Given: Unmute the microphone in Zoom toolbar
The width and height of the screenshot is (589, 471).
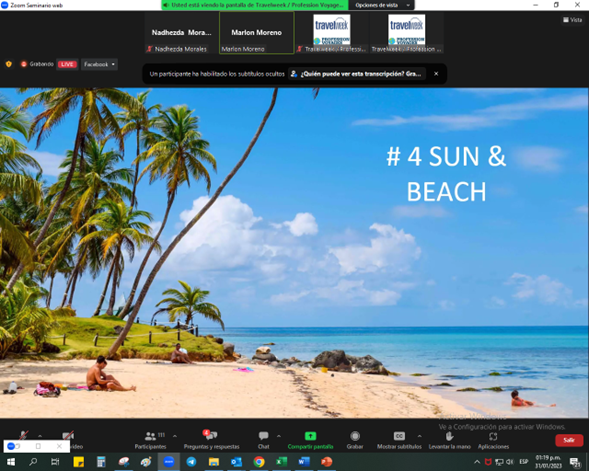Looking at the screenshot, I should click(x=23, y=436).
